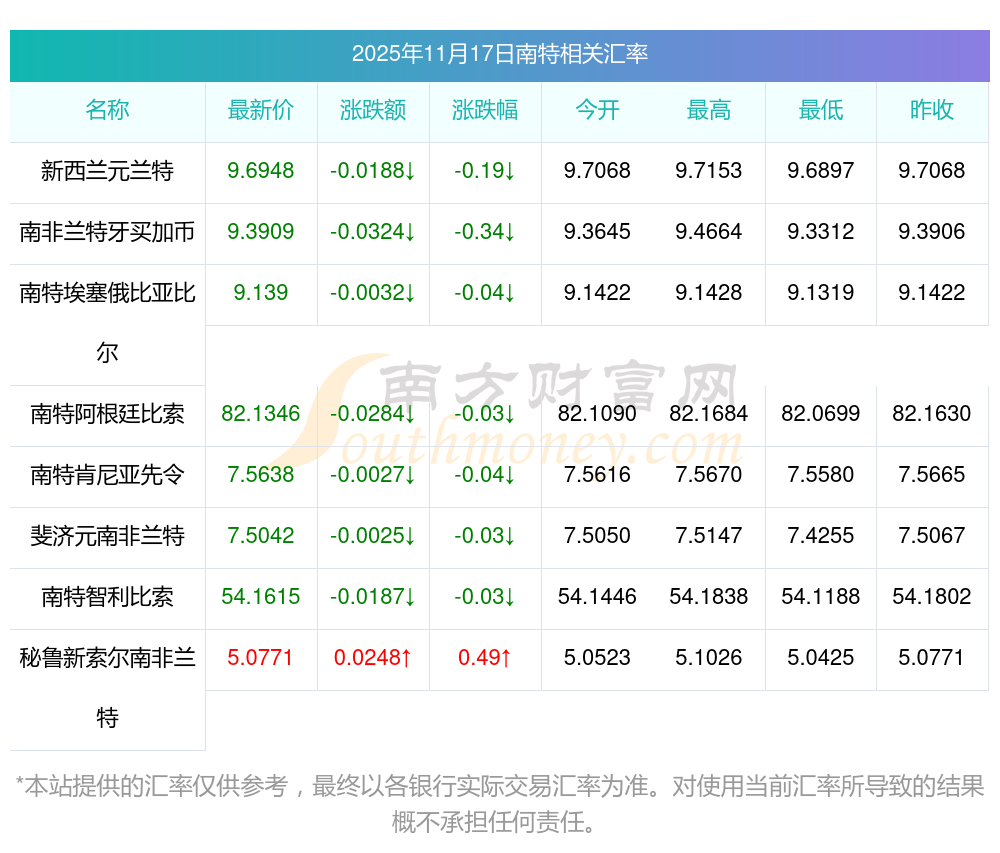Click the 南特埃塞俄比亚比尔 row name
The image size is (1000, 853).
107,323
